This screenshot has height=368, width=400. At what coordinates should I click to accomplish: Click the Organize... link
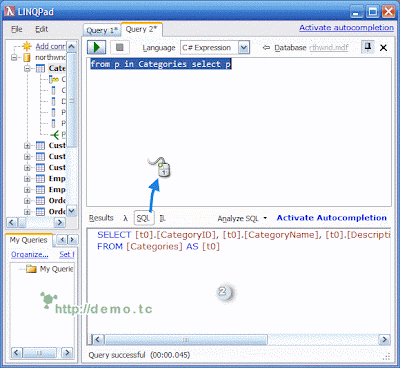tap(30, 255)
